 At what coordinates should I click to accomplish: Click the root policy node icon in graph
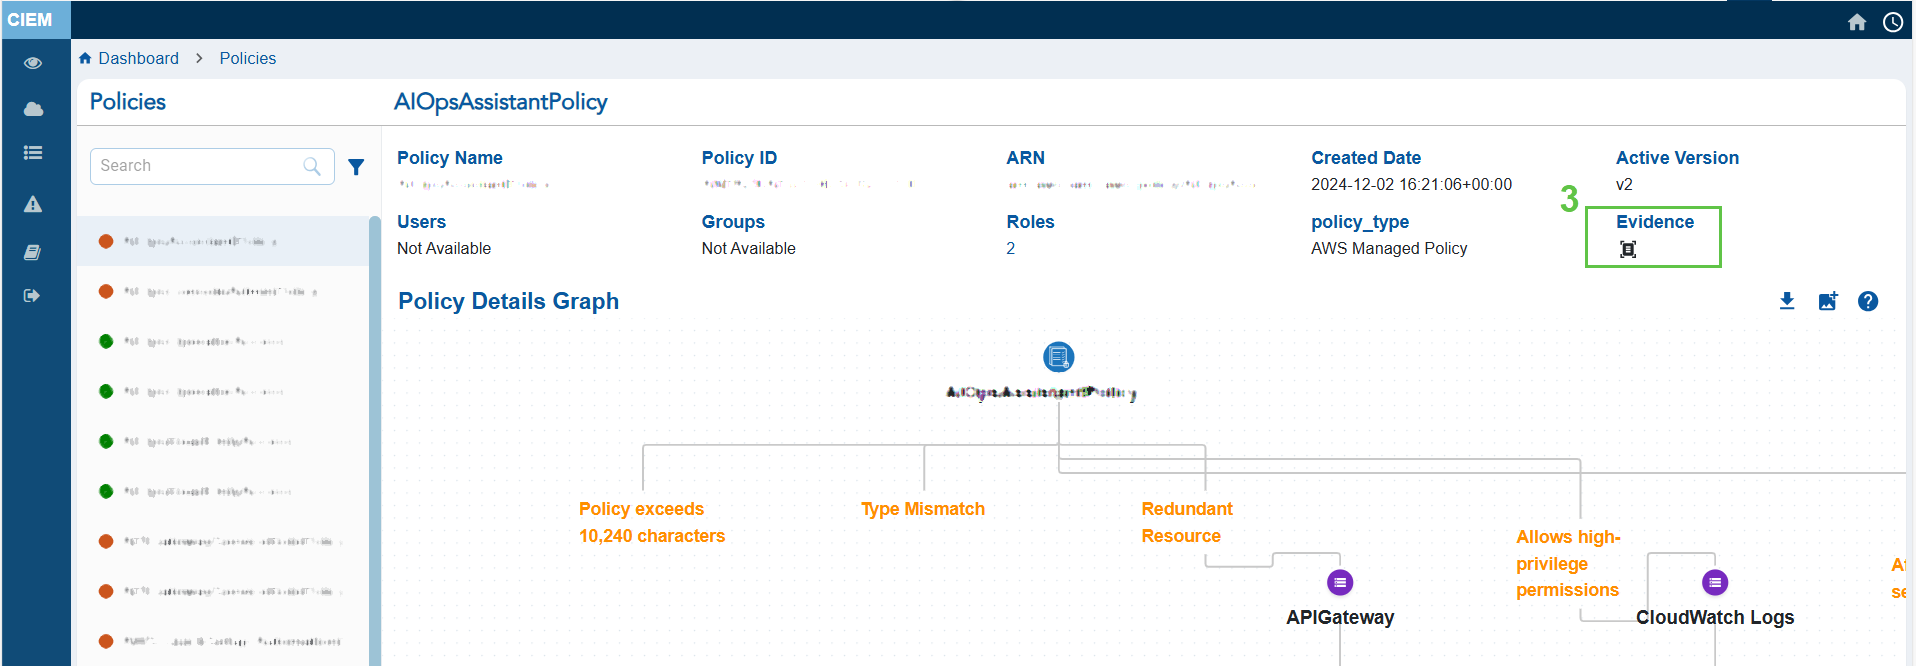tap(1058, 357)
